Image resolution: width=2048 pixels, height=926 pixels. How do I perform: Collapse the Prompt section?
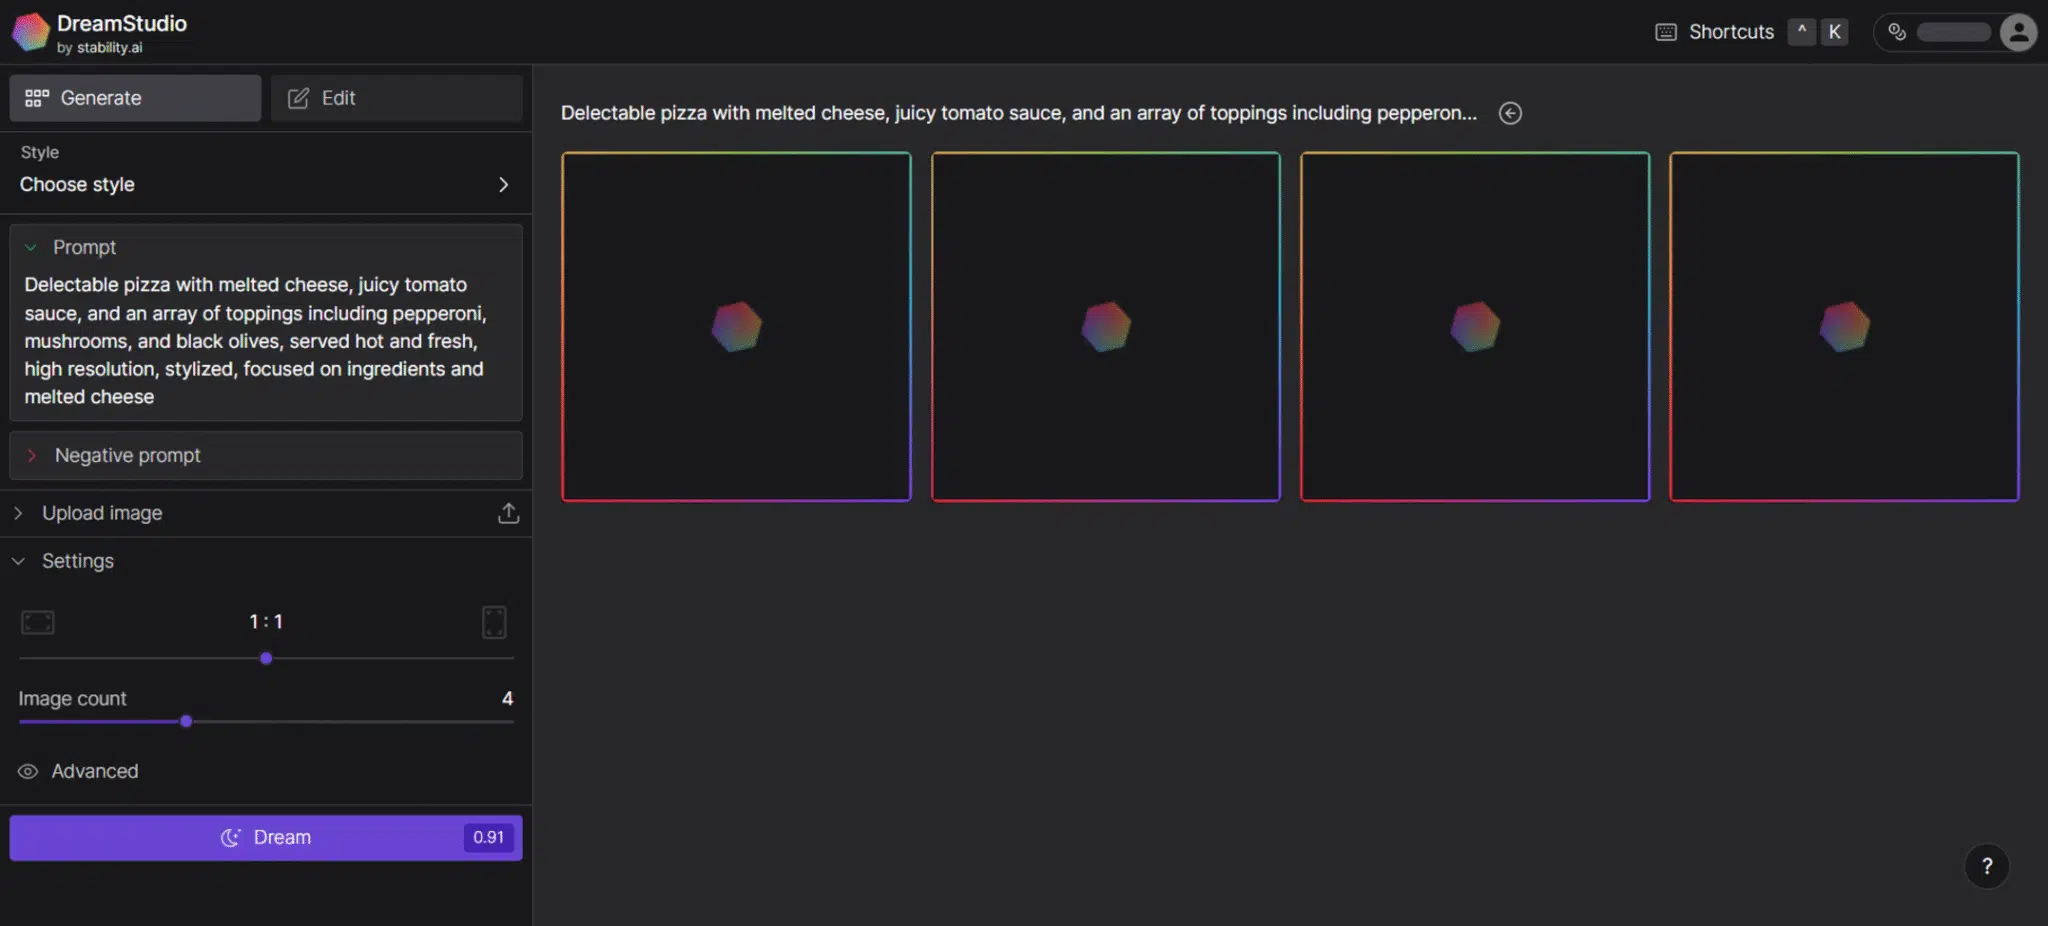click(31, 247)
